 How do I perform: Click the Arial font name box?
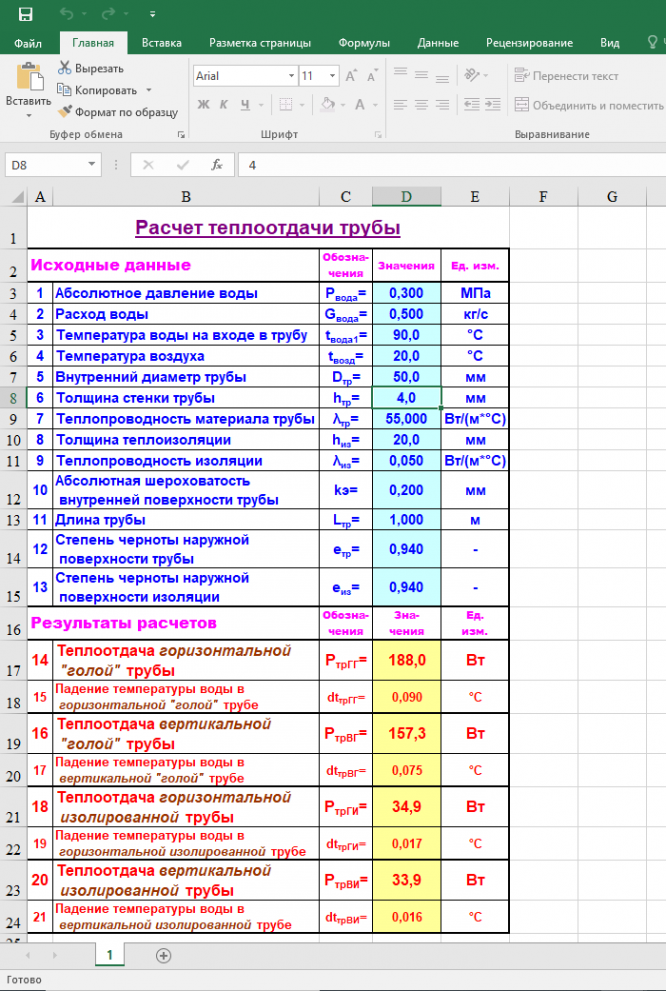(x=239, y=76)
